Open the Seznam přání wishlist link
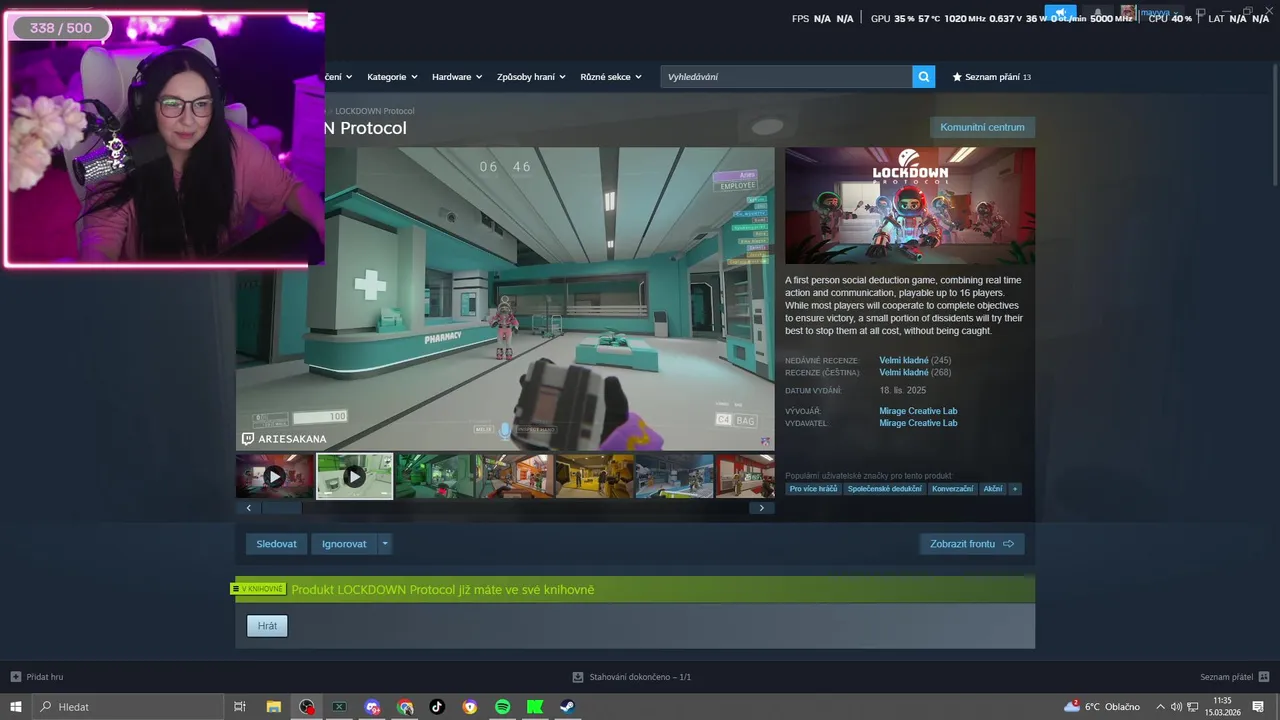Viewport: 1280px width, 720px height. pyautogui.click(x=991, y=77)
